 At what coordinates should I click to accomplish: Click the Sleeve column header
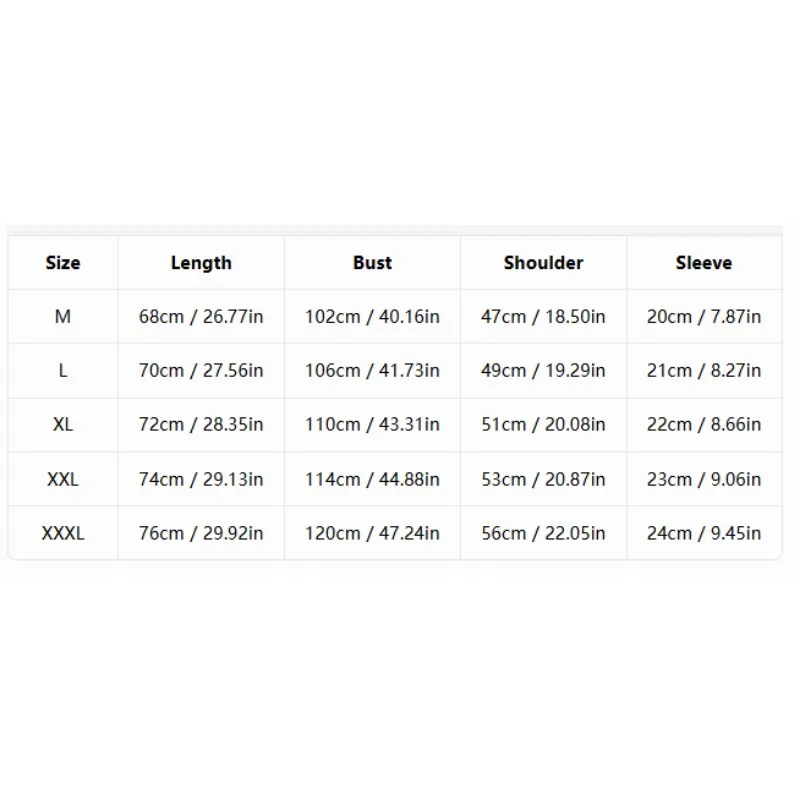click(x=704, y=263)
